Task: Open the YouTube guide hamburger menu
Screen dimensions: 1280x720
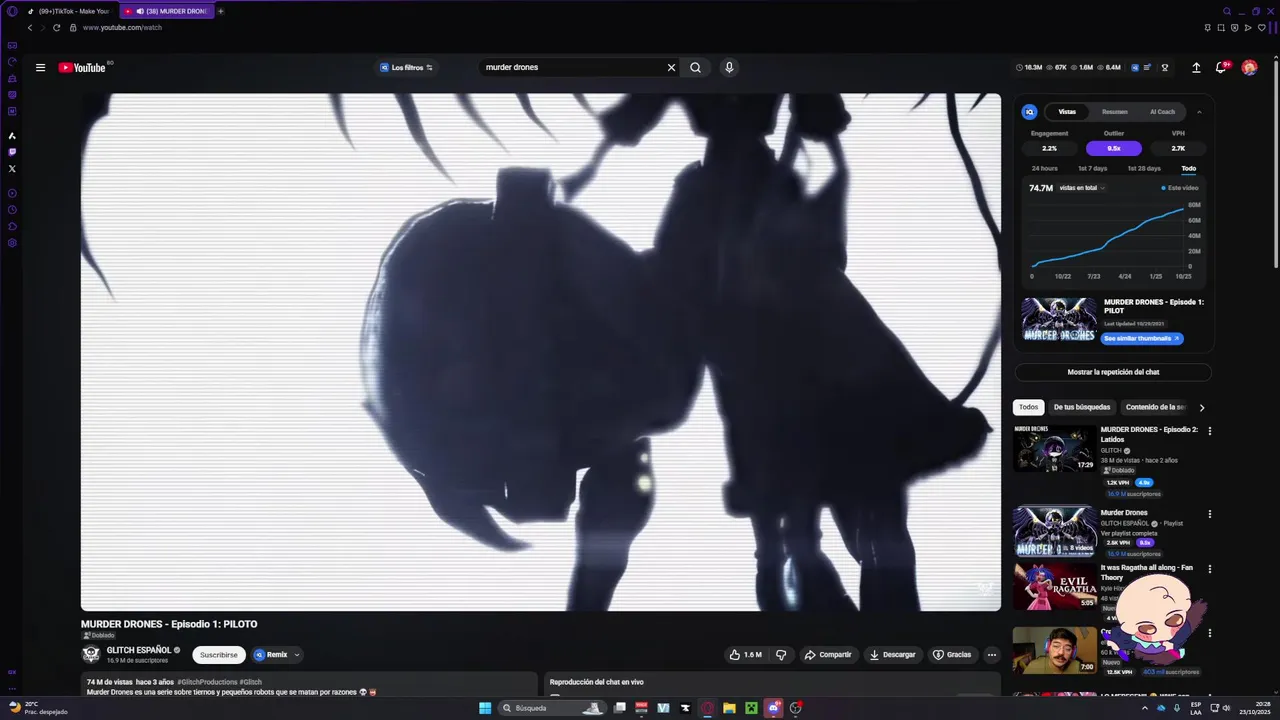Action: pos(40,68)
